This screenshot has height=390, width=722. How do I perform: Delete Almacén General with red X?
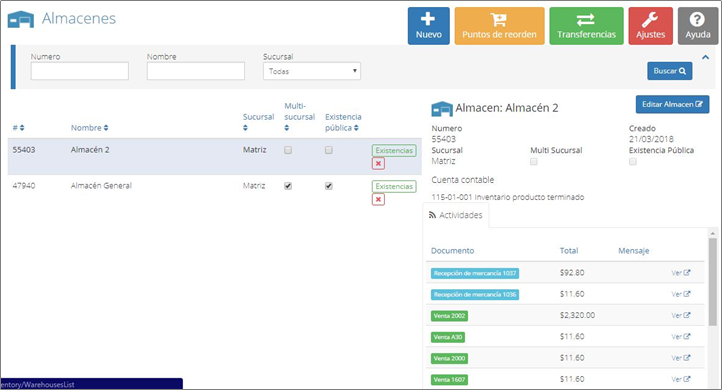[x=378, y=199]
